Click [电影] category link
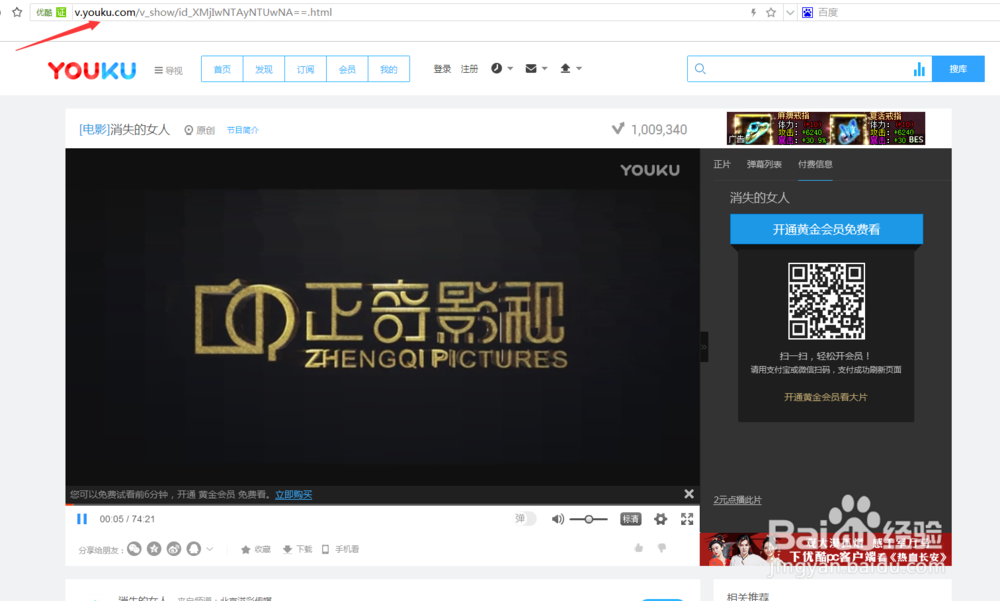This screenshot has height=601, width=1000. (x=94, y=130)
